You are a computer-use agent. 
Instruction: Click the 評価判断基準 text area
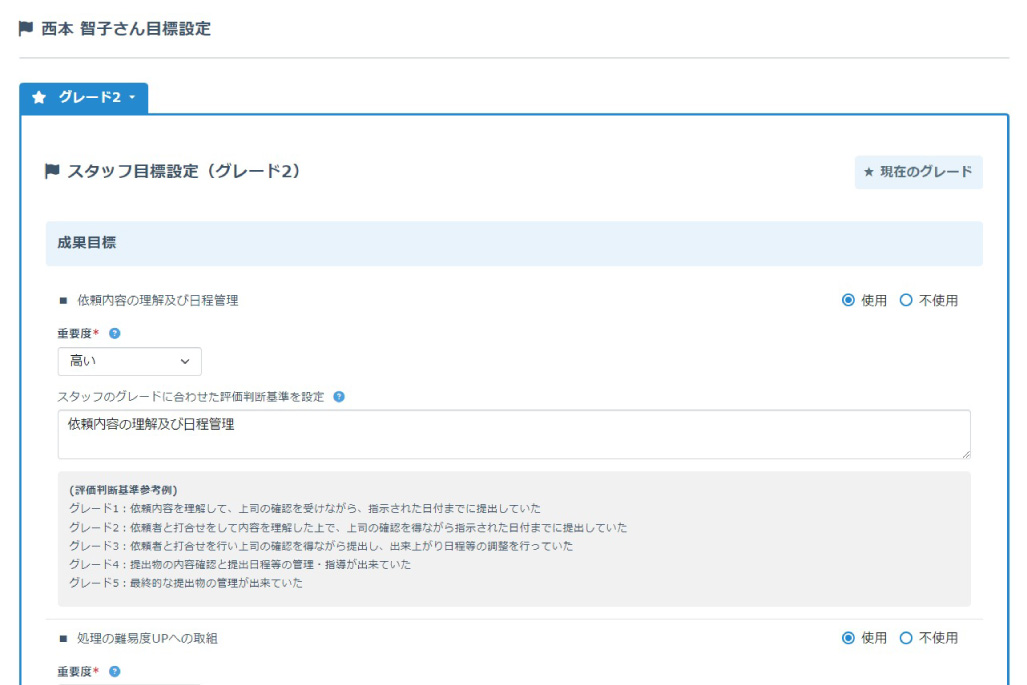tap(514, 434)
